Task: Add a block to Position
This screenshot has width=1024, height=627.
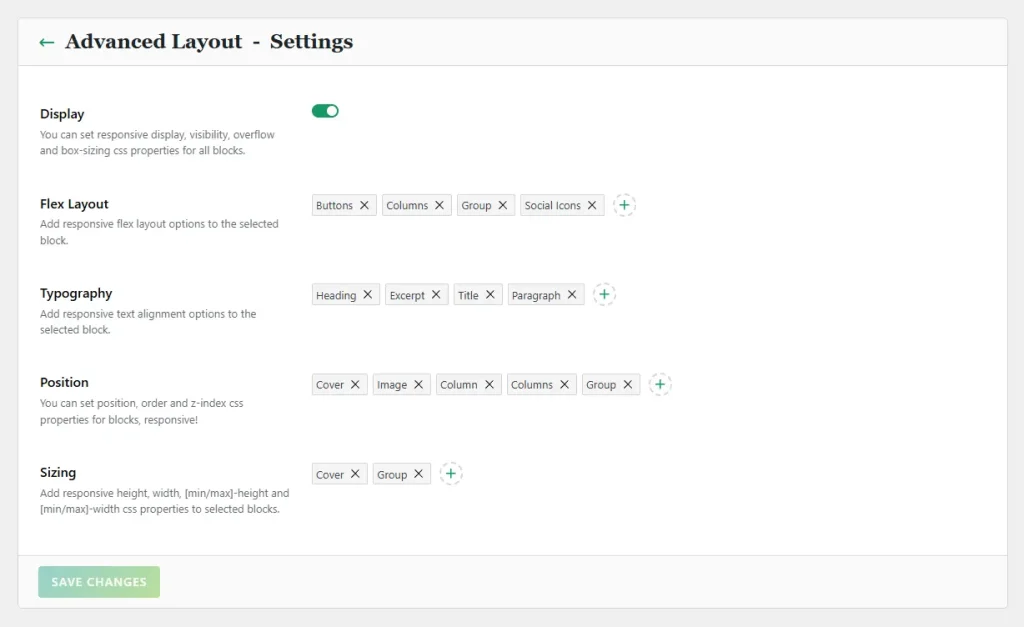Action: tap(660, 384)
